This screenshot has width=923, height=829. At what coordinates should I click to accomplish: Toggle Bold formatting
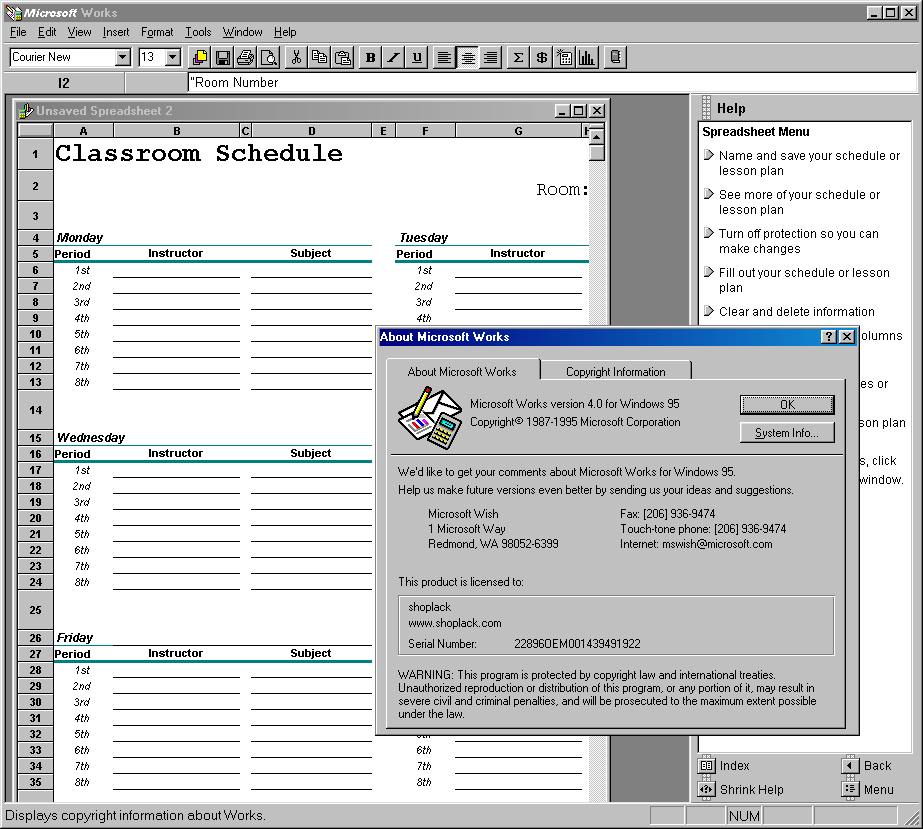[x=370, y=57]
